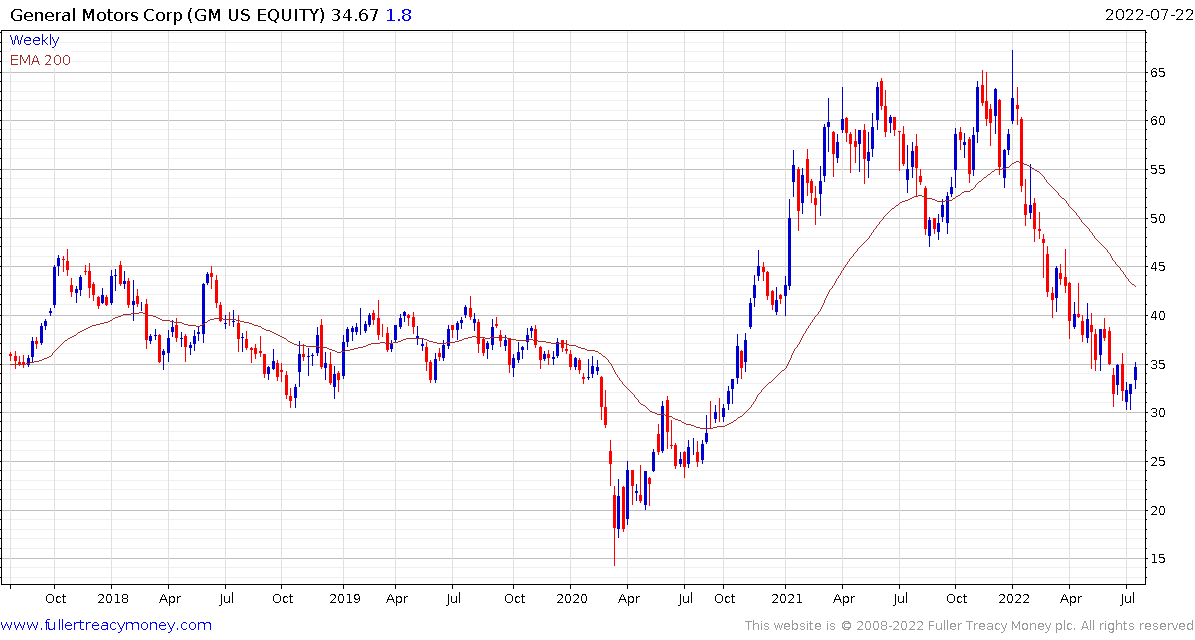Click the 2019 marker on the time axis

(x=343, y=598)
